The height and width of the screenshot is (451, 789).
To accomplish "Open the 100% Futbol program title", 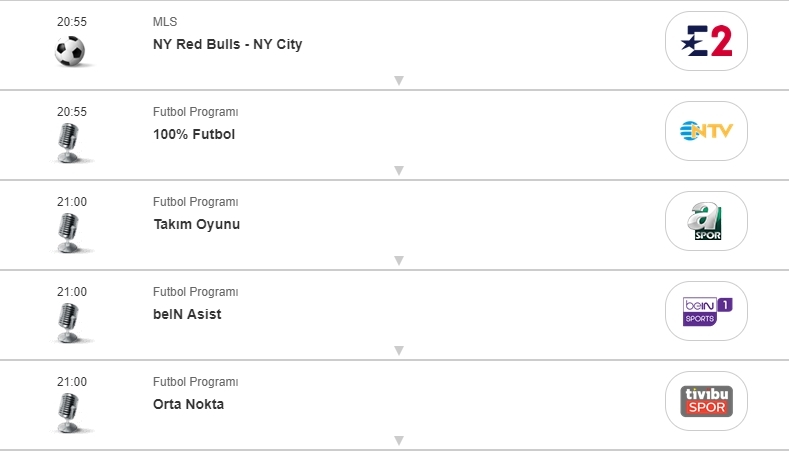I will (x=194, y=134).
